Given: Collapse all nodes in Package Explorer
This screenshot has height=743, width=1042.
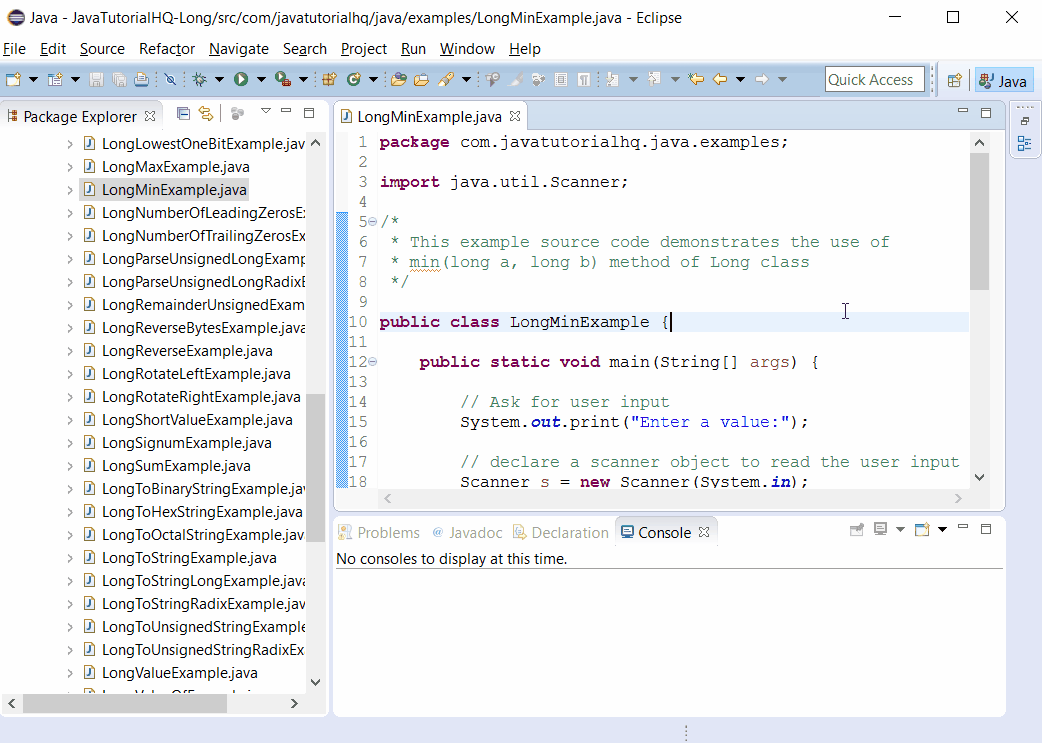Looking at the screenshot, I should point(184,115).
